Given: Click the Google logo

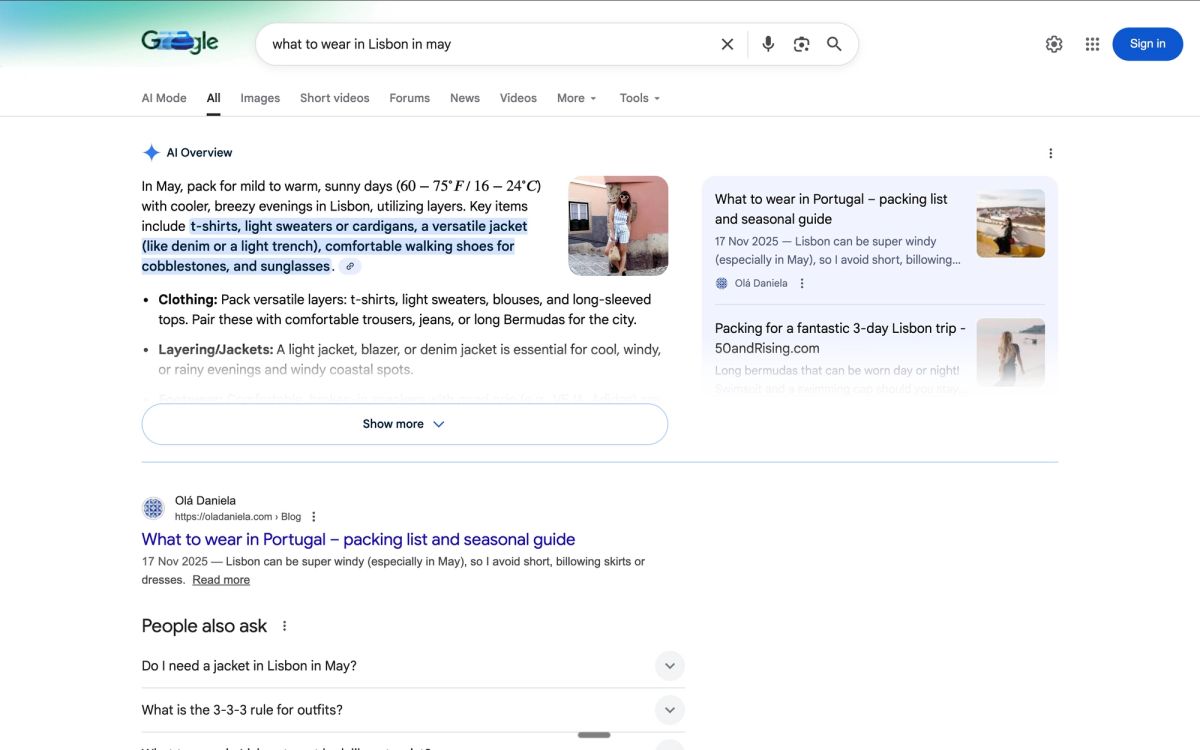Looking at the screenshot, I should coord(180,42).
